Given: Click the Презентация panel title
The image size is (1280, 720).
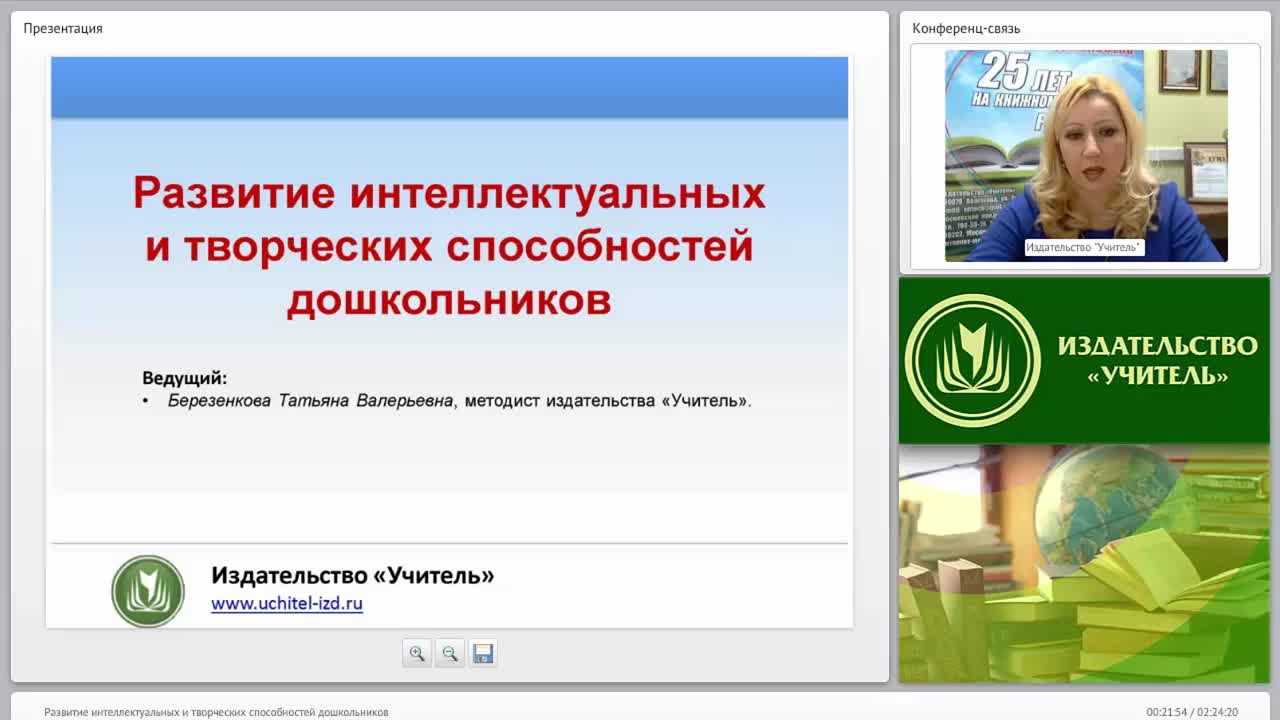Looking at the screenshot, I should pyautogui.click(x=63, y=28).
